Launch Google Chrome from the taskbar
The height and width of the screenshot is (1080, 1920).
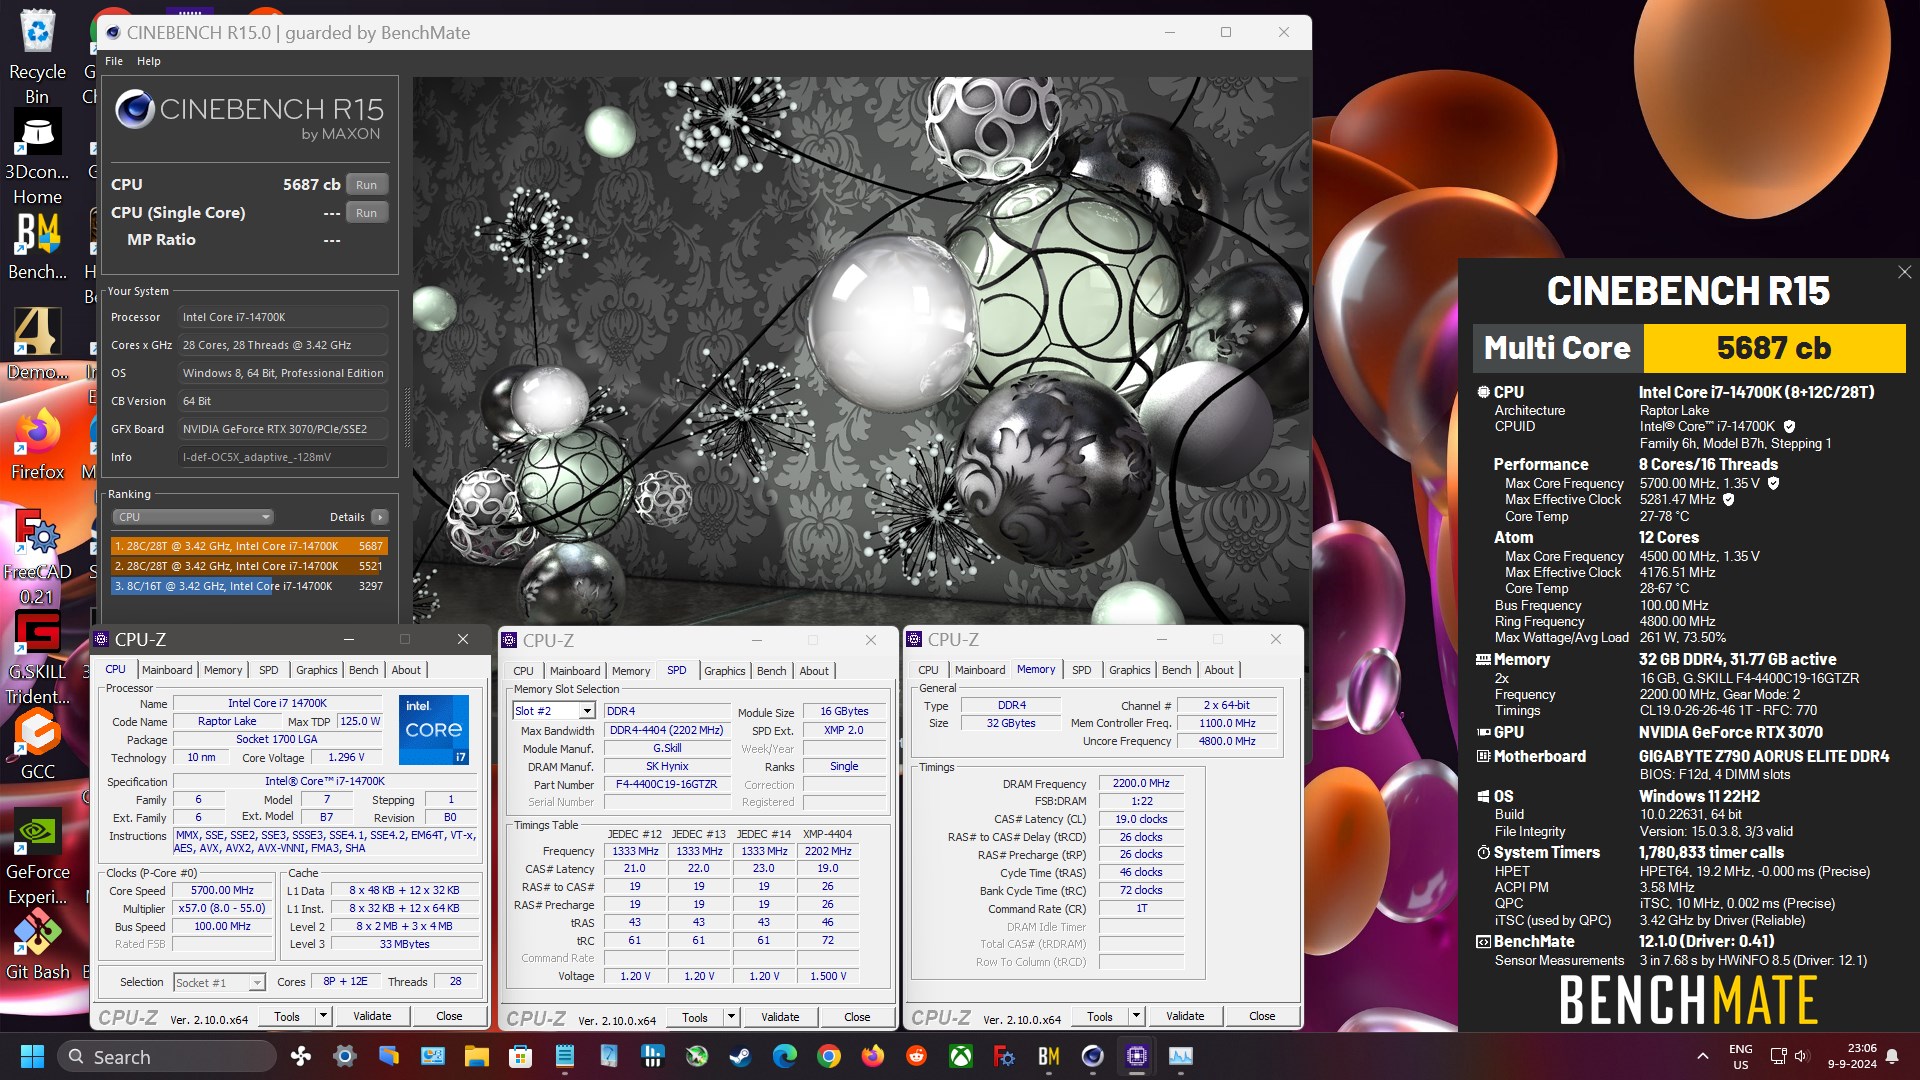pyautogui.click(x=828, y=1056)
